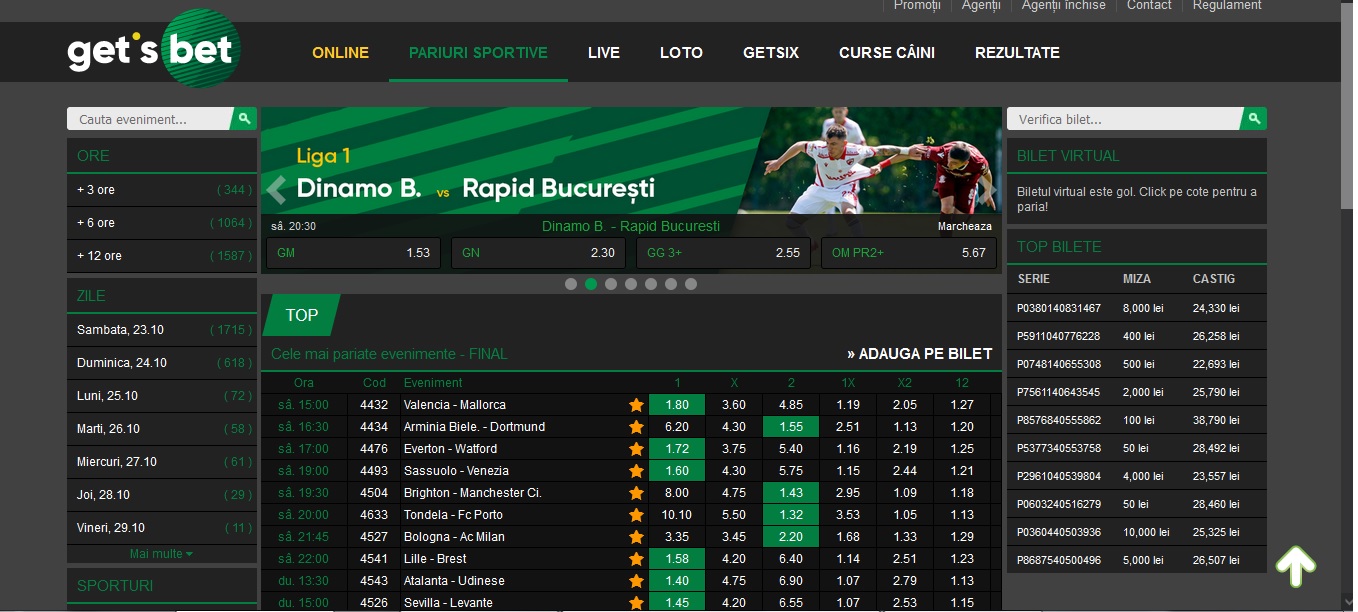Open the Regulament link
This screenshot has width=1358, height=612.
pos(1227,6)
